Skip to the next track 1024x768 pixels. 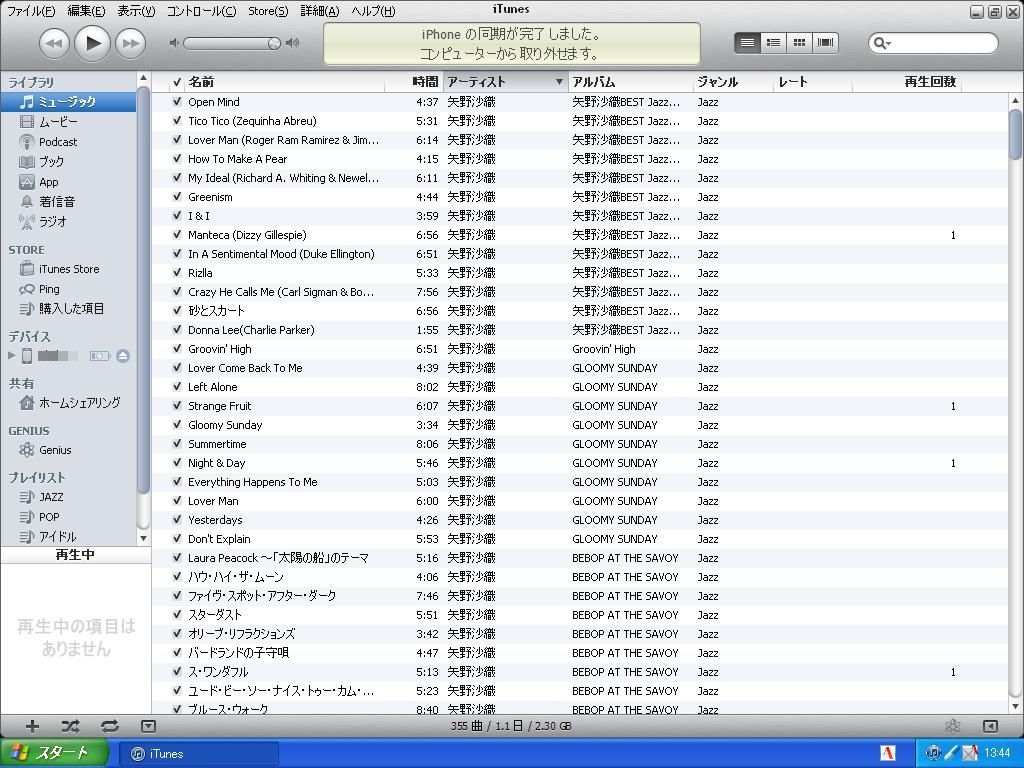point(130,43)
